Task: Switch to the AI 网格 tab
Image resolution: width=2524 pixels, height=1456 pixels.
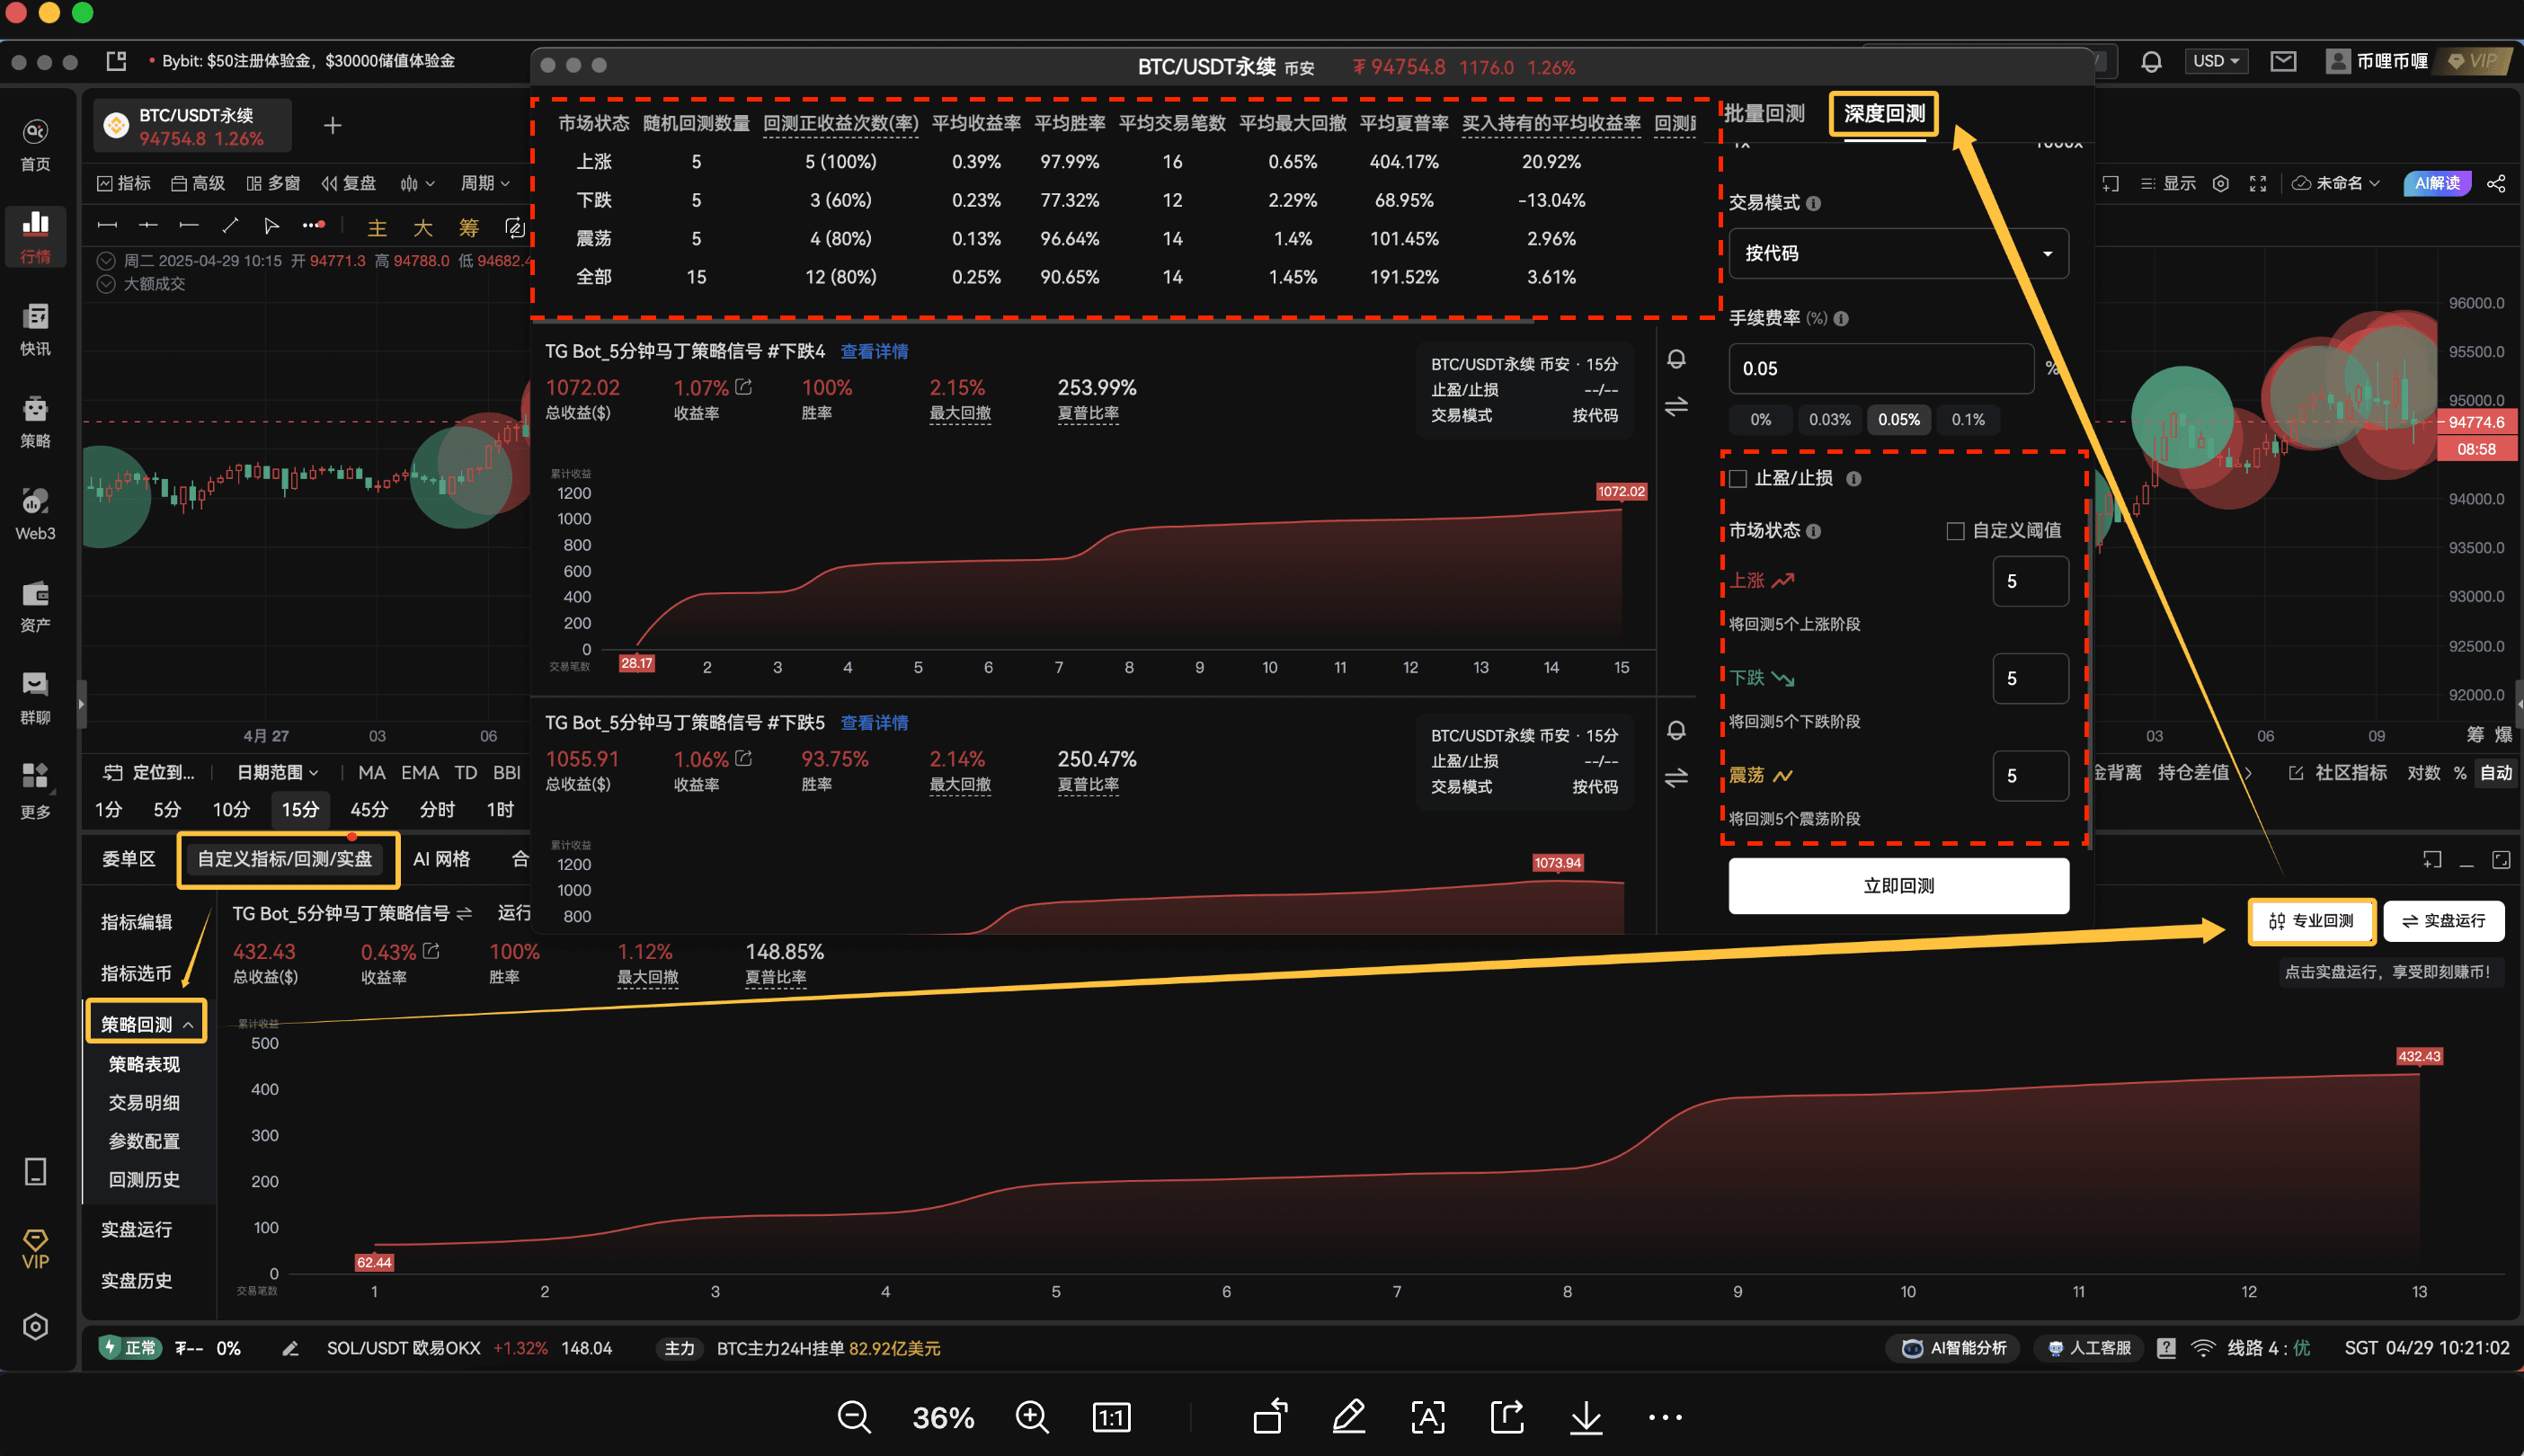Action: click(441, 859)
